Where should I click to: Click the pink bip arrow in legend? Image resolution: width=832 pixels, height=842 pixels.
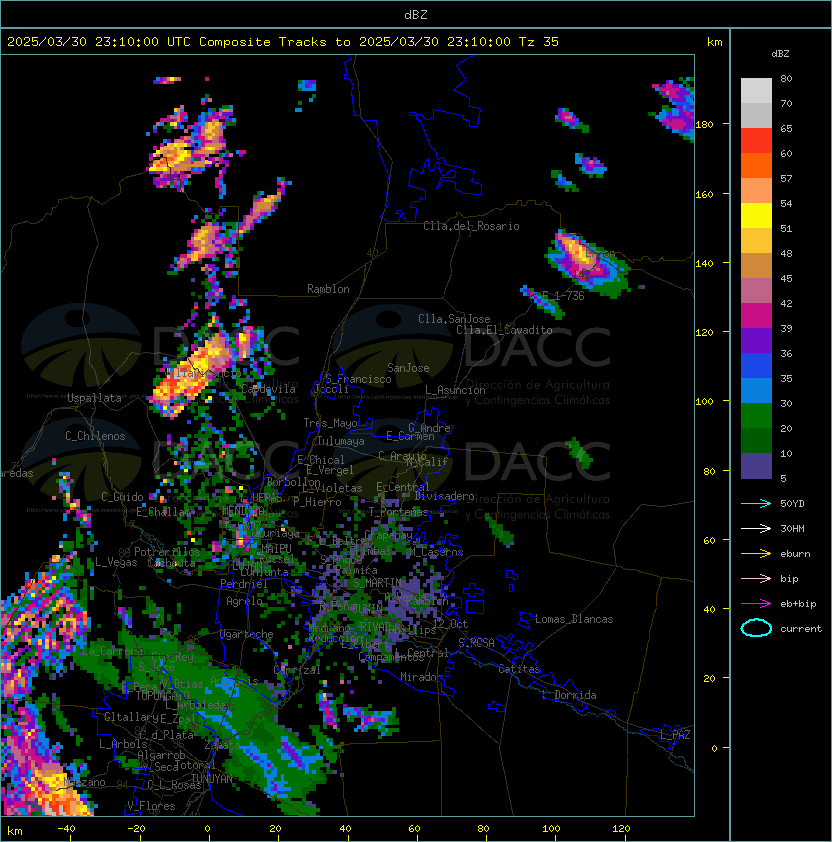756,578
